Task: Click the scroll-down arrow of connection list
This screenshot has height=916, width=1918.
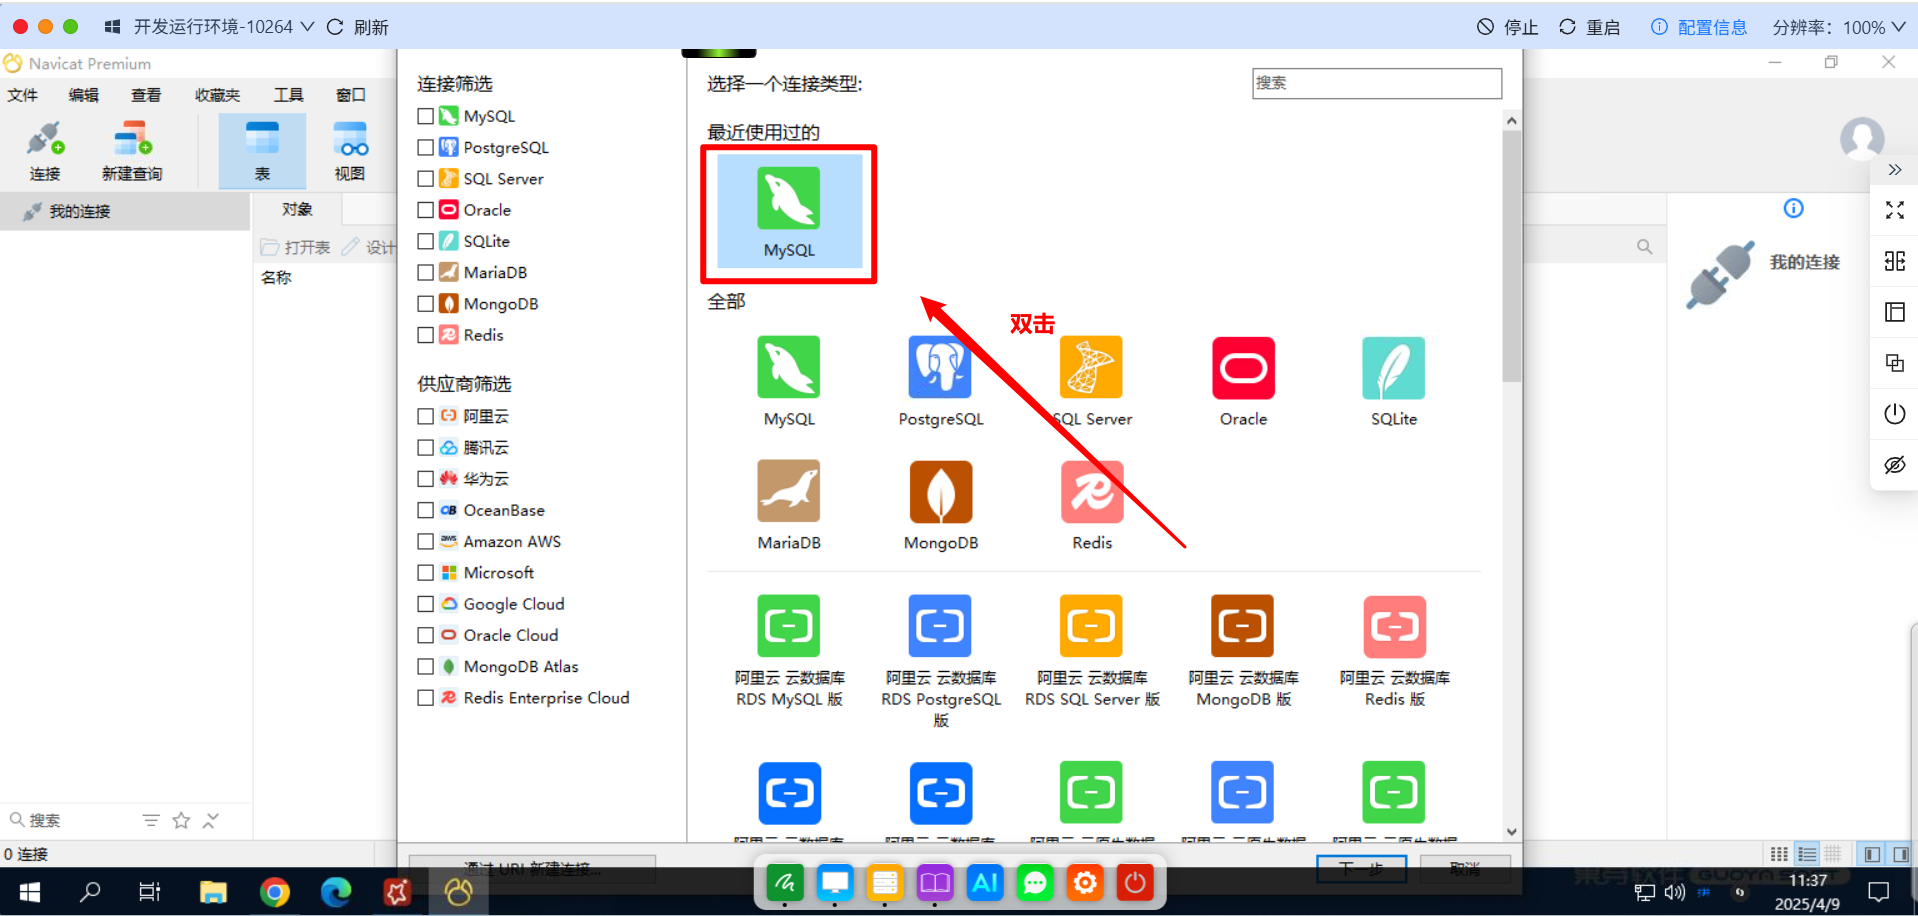Action: (1511, 832)
